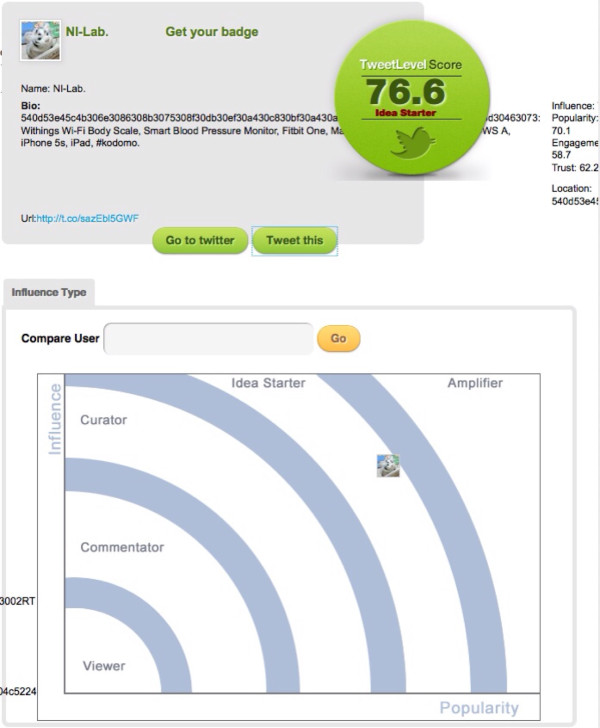Click the red Idea Starter label on badge
The width and height of the screenshot is (600, 728).
[x=405, y=112]
